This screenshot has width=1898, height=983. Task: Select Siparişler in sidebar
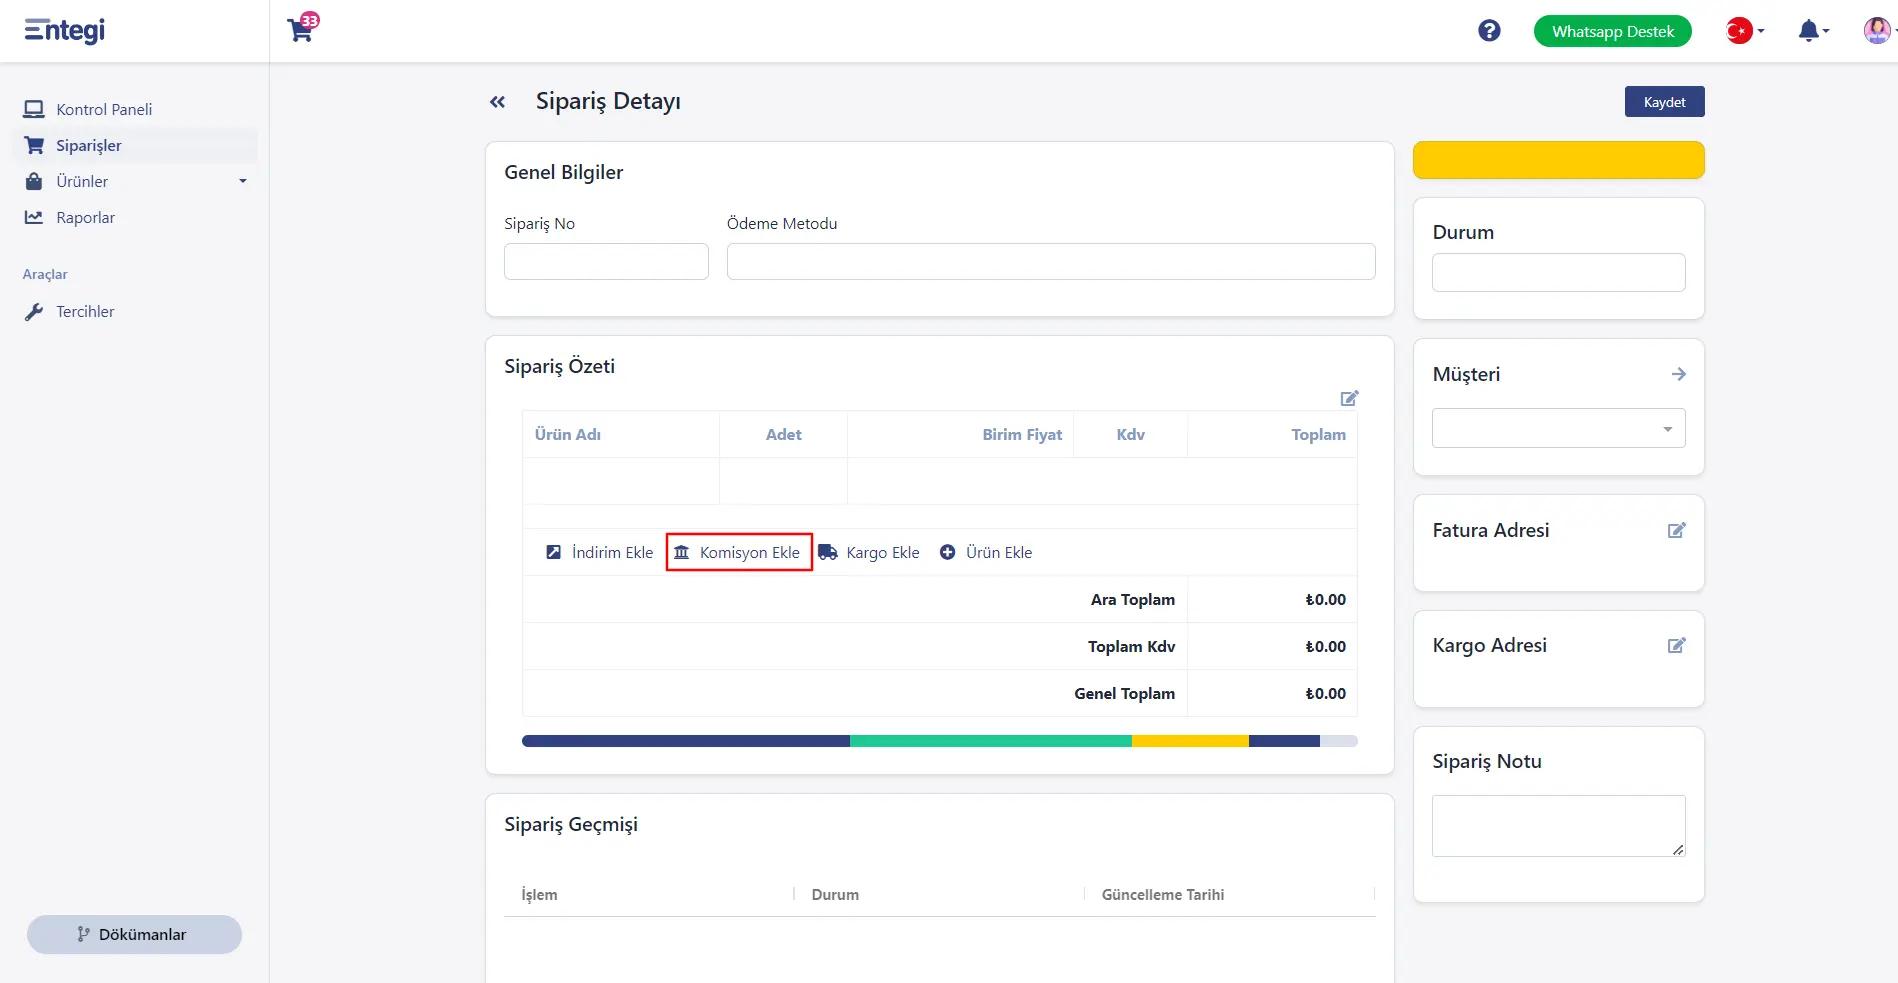(x=89, y=145)
